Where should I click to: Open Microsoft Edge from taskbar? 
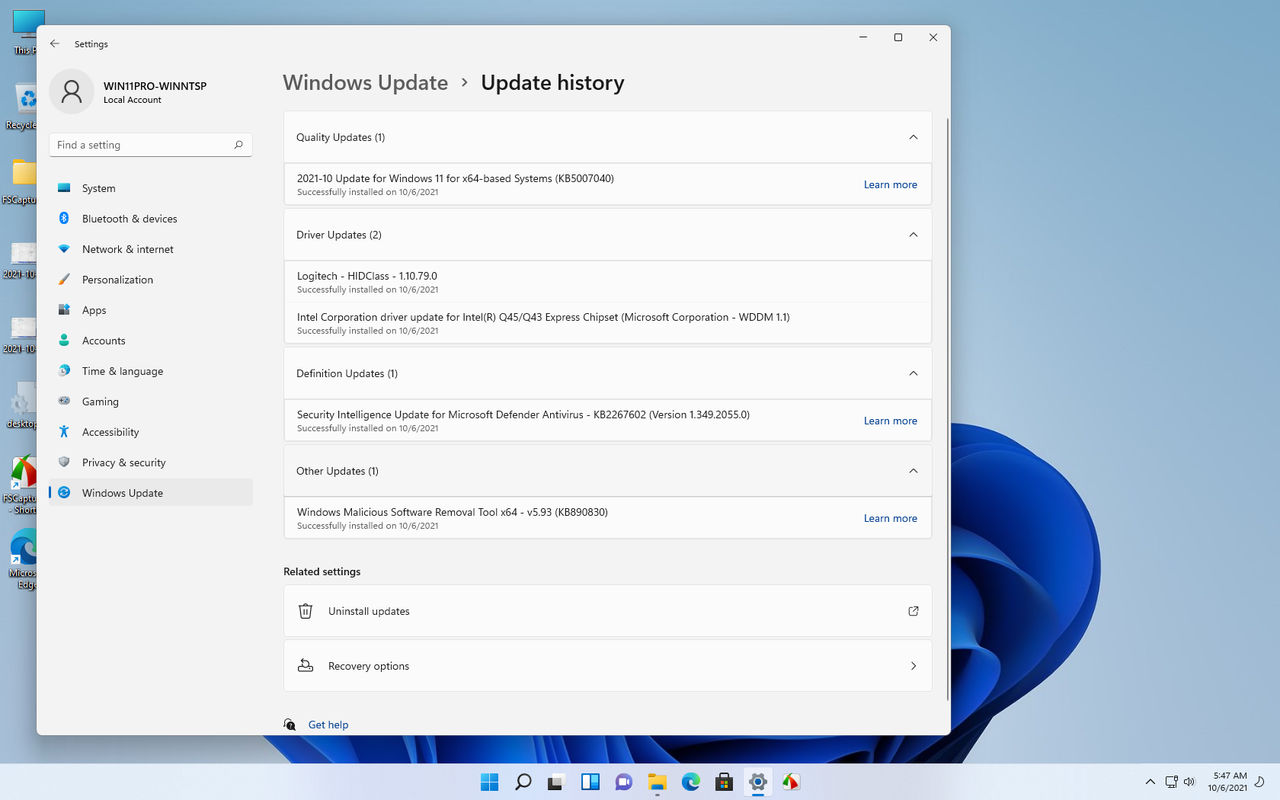[x=691, y=782]
